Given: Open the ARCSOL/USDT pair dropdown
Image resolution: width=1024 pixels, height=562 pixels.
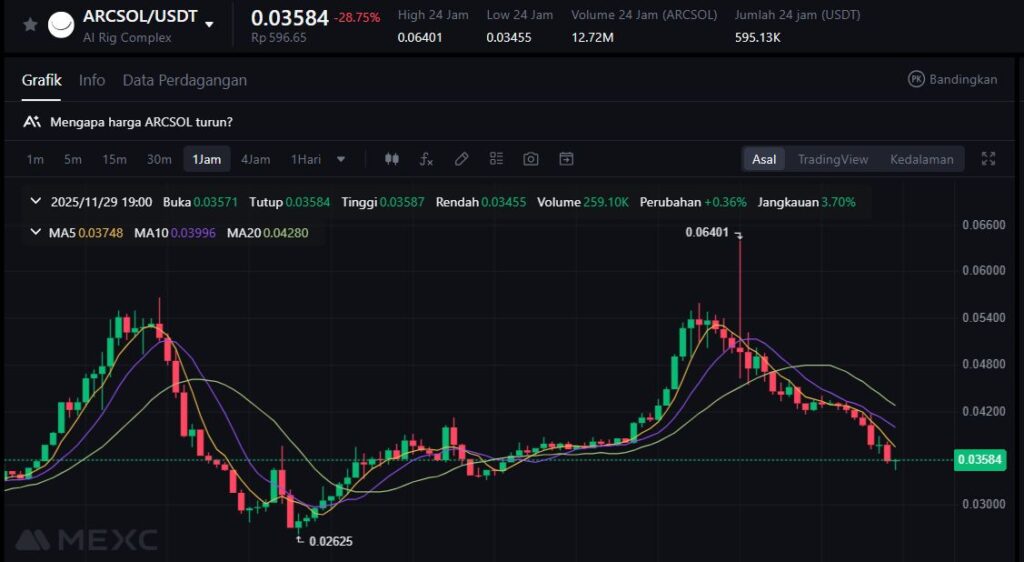Looking at the screenshot, I should coord(209,24).
